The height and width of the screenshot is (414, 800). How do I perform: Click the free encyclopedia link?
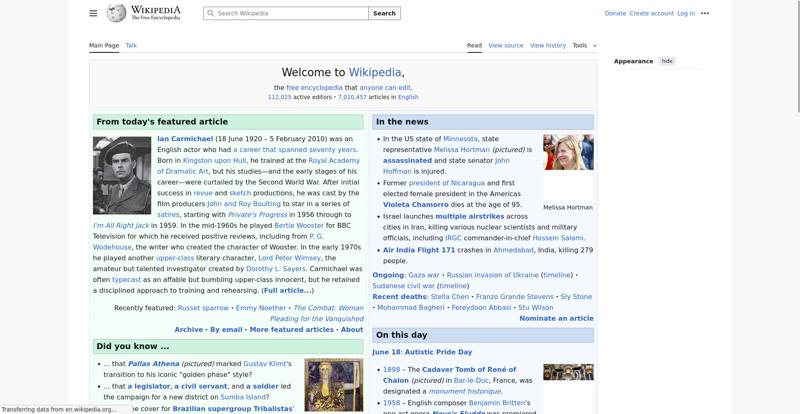coord(314,88)
